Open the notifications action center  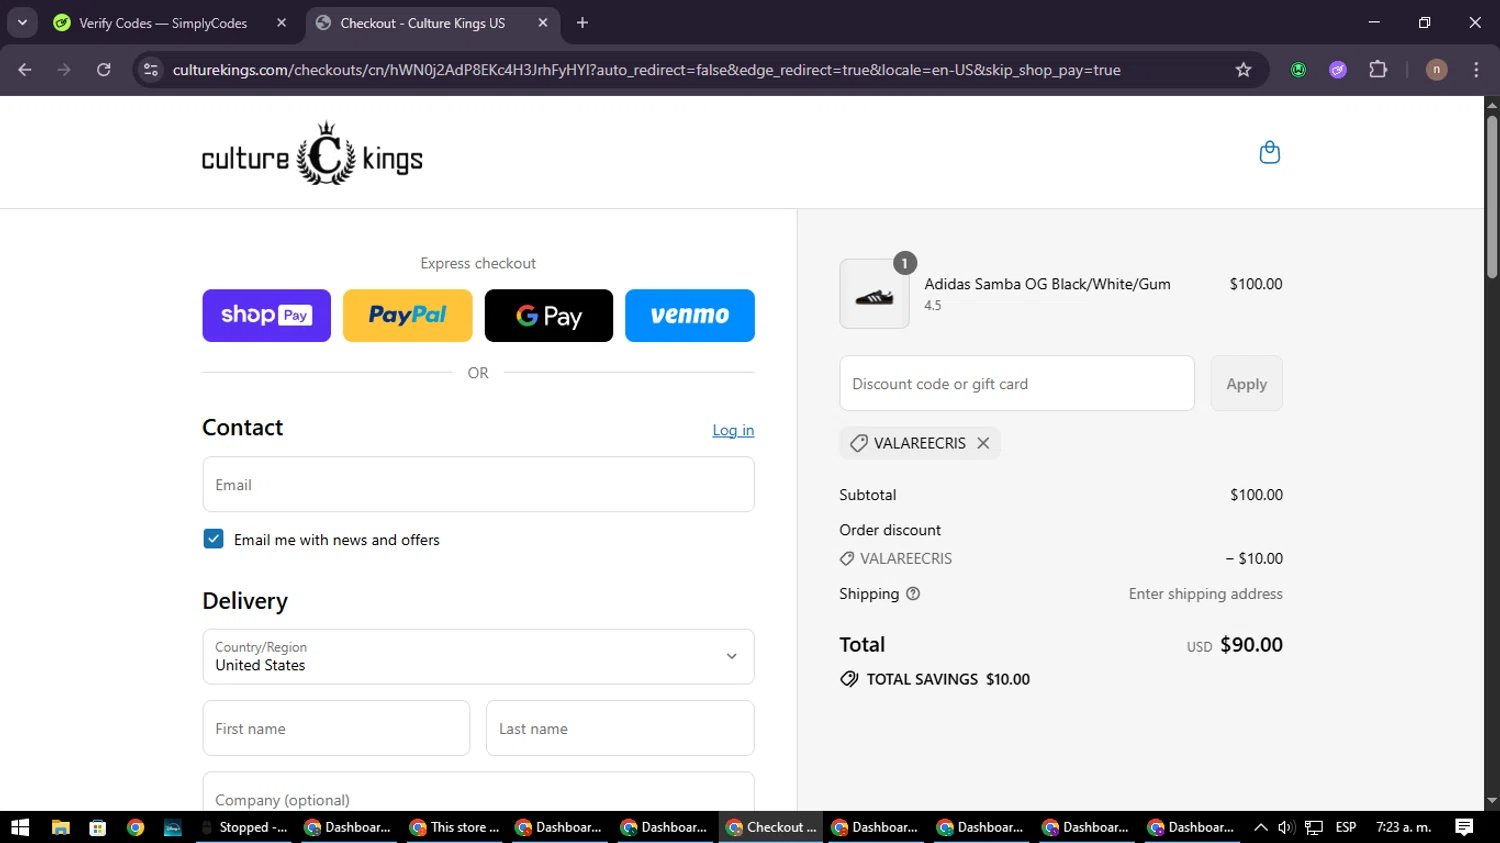1464,827
